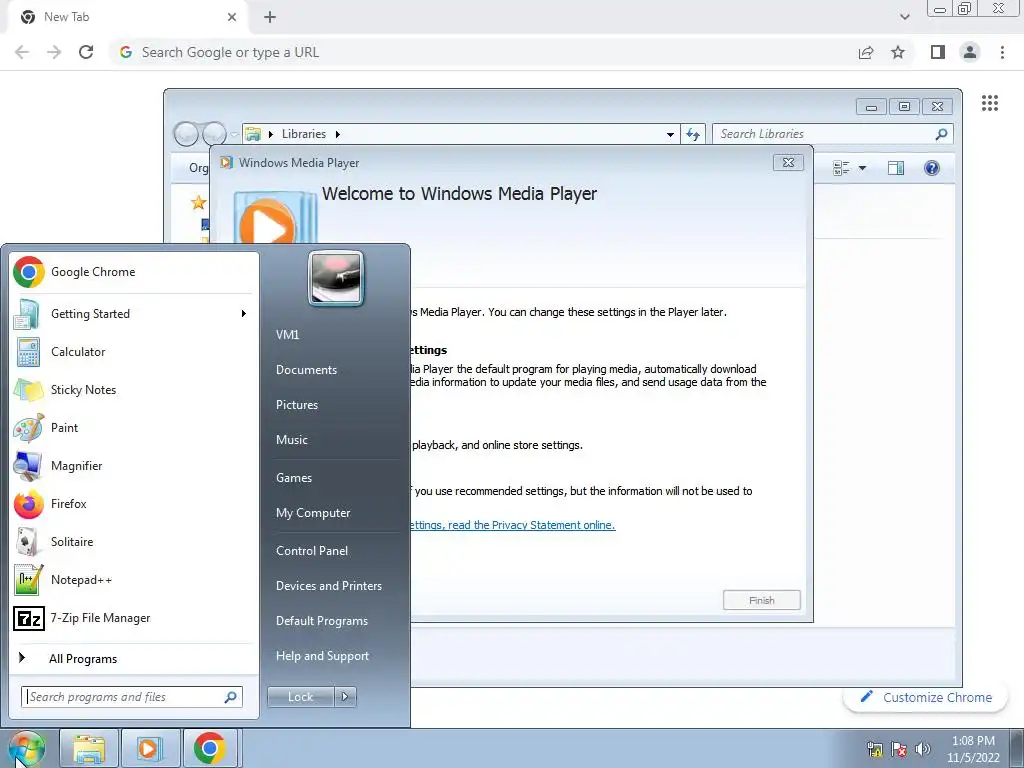This screenshot has height=768, width=1024.
Task: Open Help in Libraries window
Action: pos(932,168)
